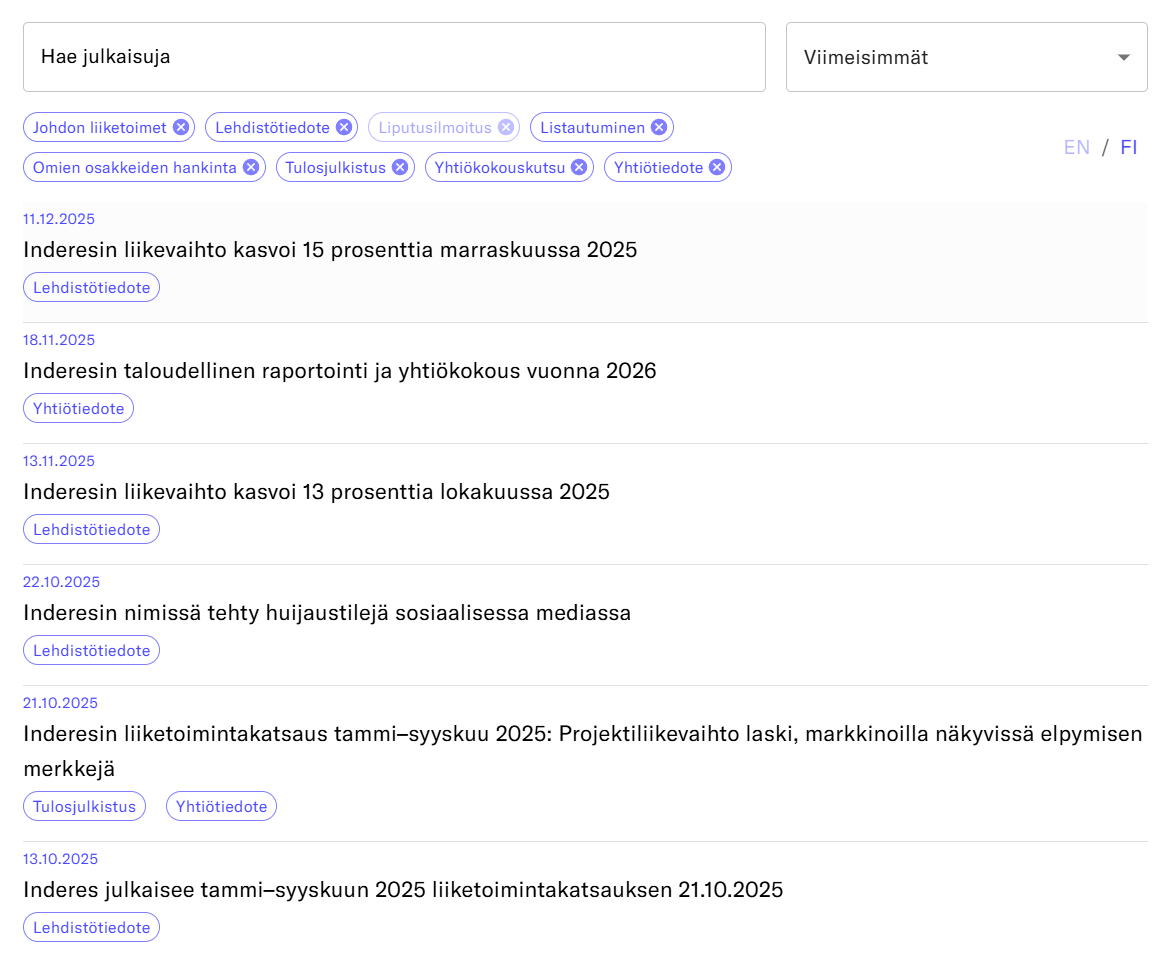Open the Viimeisimmät sort dropdown

point(950,57)
